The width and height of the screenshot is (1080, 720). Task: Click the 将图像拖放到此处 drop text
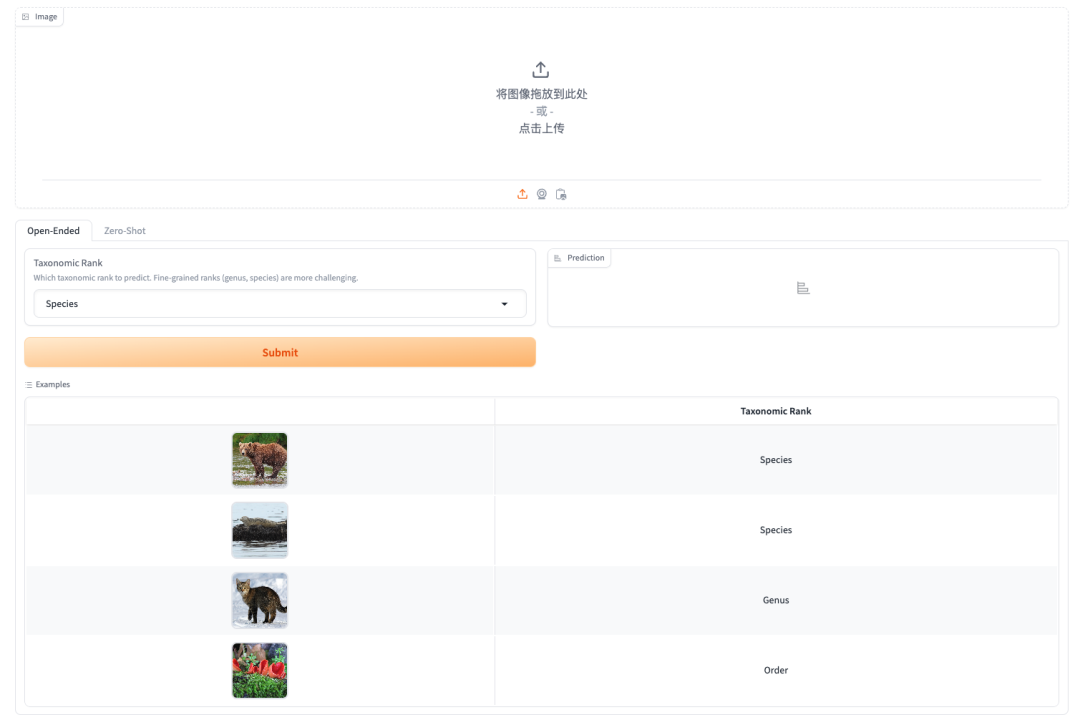[541, 94]
